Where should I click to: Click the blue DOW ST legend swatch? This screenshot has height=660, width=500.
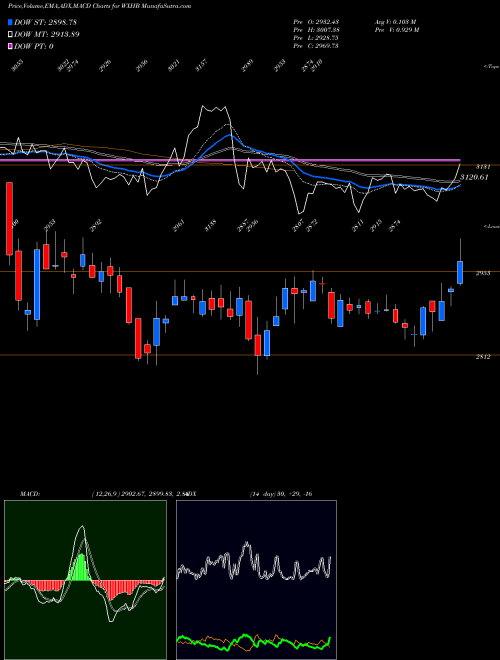[x=11, y=22]
